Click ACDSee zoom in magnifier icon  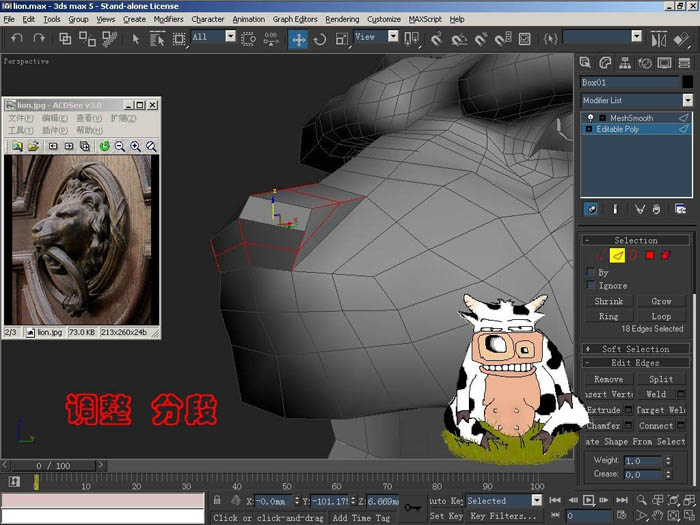click(x=136, y=146)
